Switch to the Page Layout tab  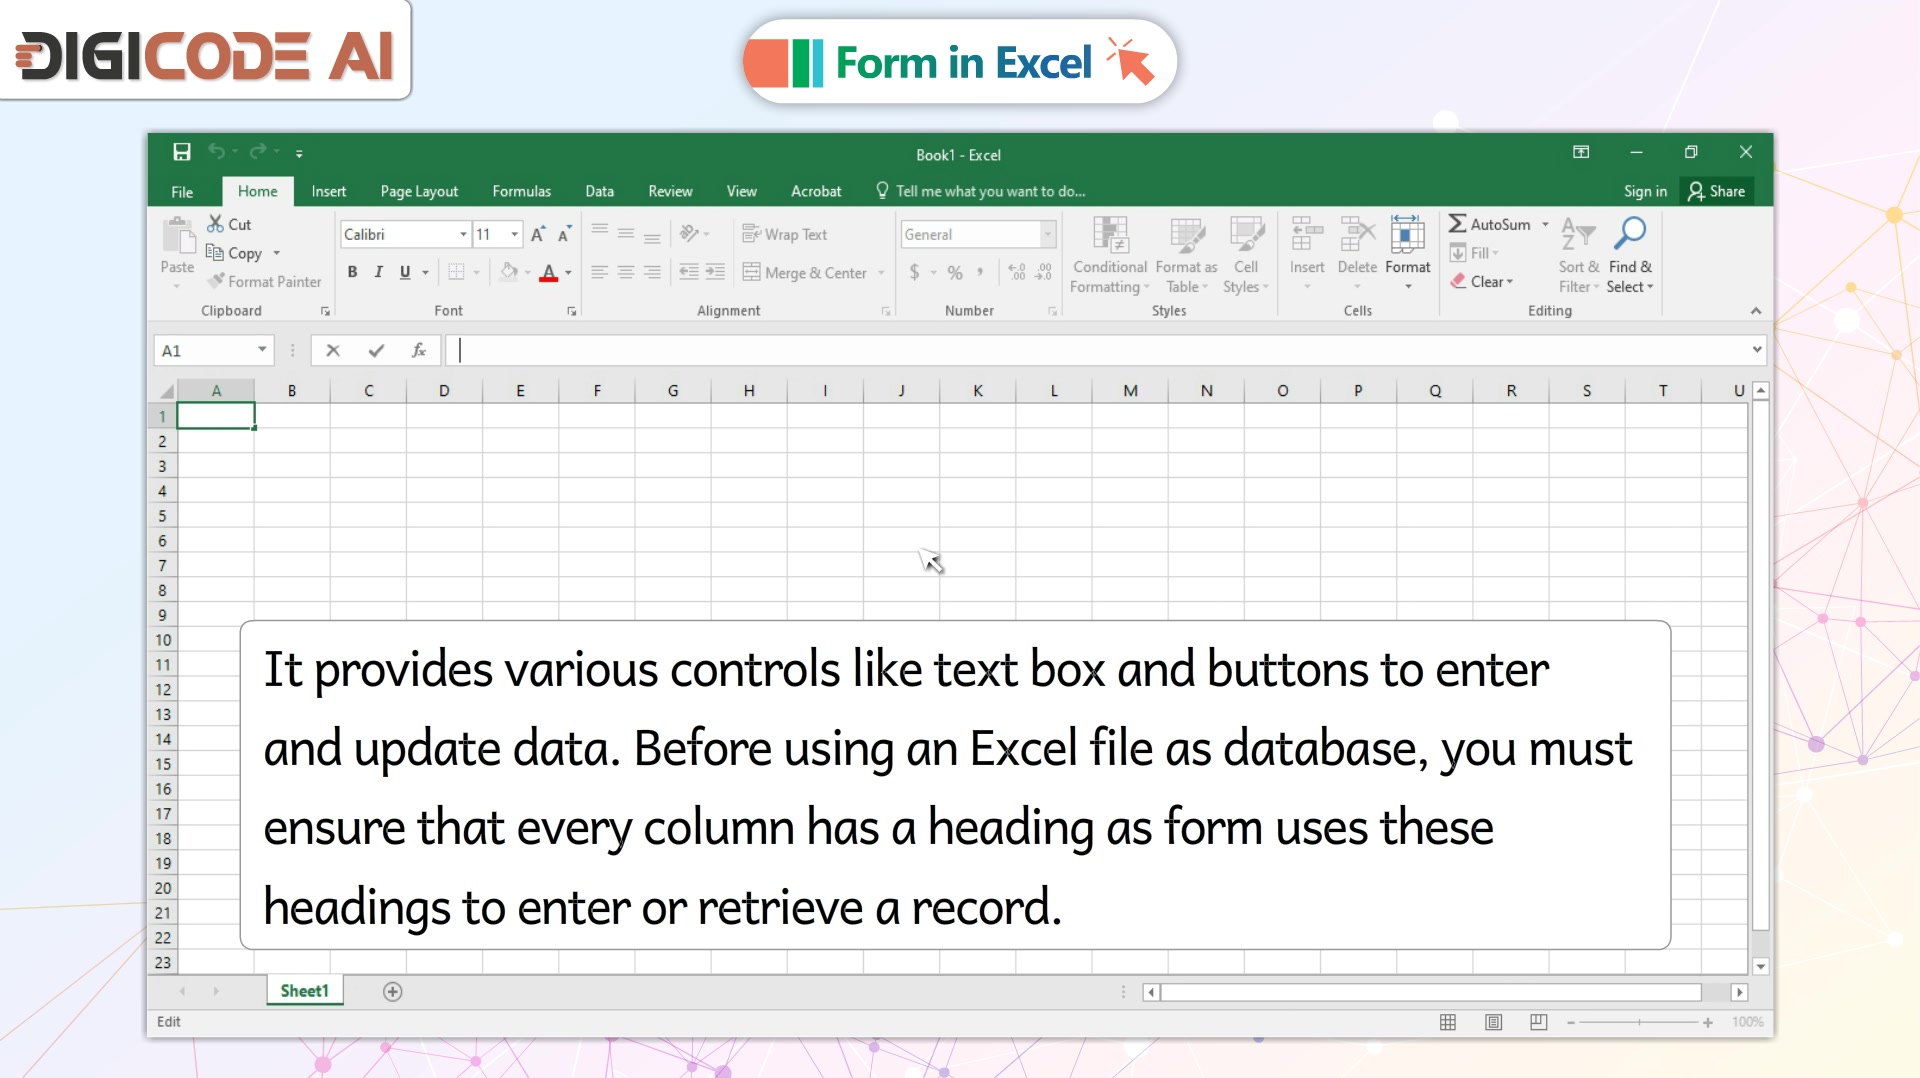(x=419, y=191)
